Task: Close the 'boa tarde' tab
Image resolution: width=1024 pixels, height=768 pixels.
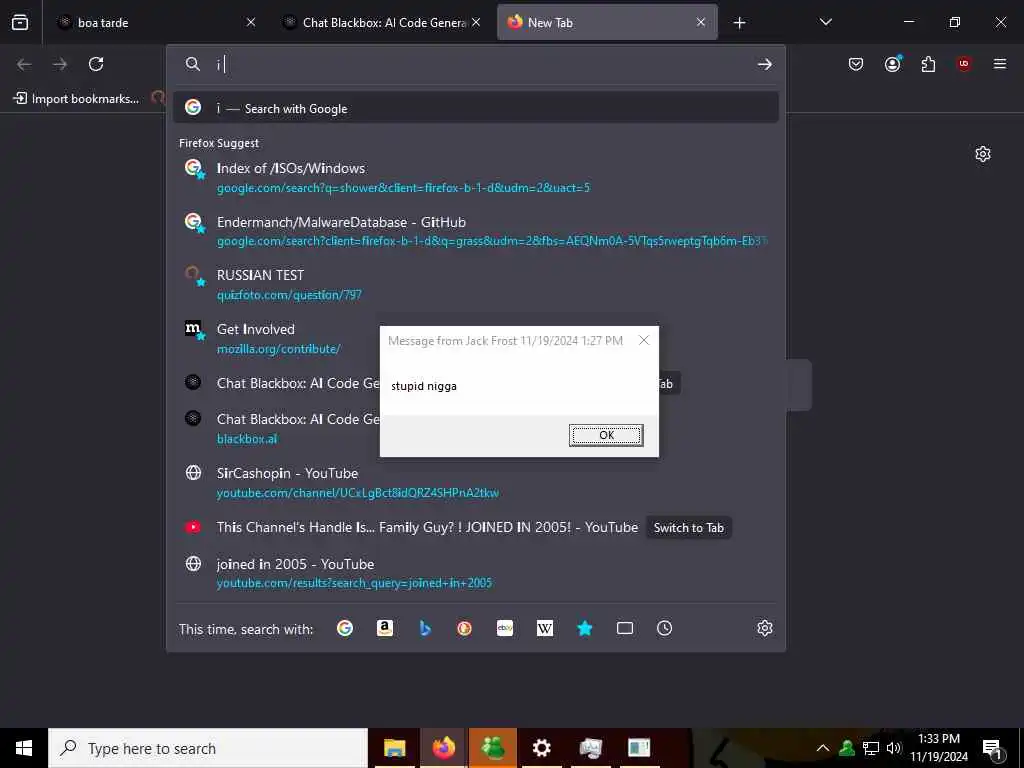Action: (x=251, y=22)
